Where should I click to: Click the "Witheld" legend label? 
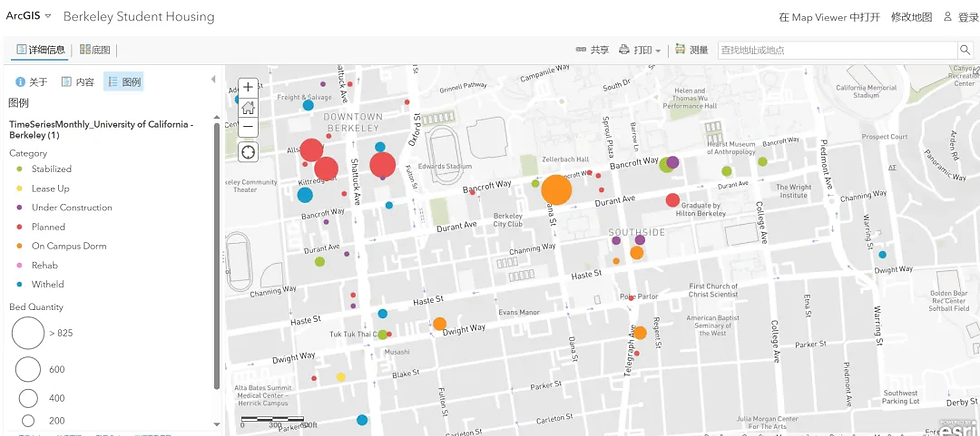click(x=48, y=284)
